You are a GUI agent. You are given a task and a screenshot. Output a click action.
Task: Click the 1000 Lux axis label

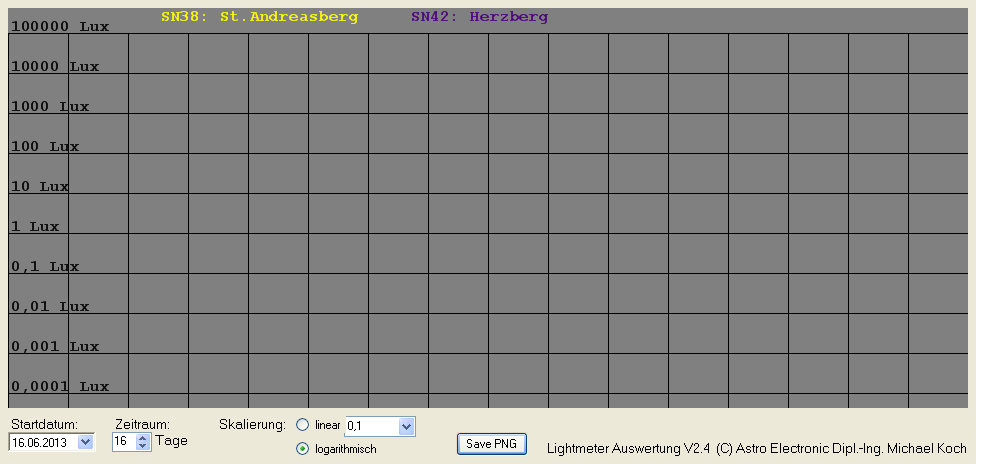click(50, 106)
